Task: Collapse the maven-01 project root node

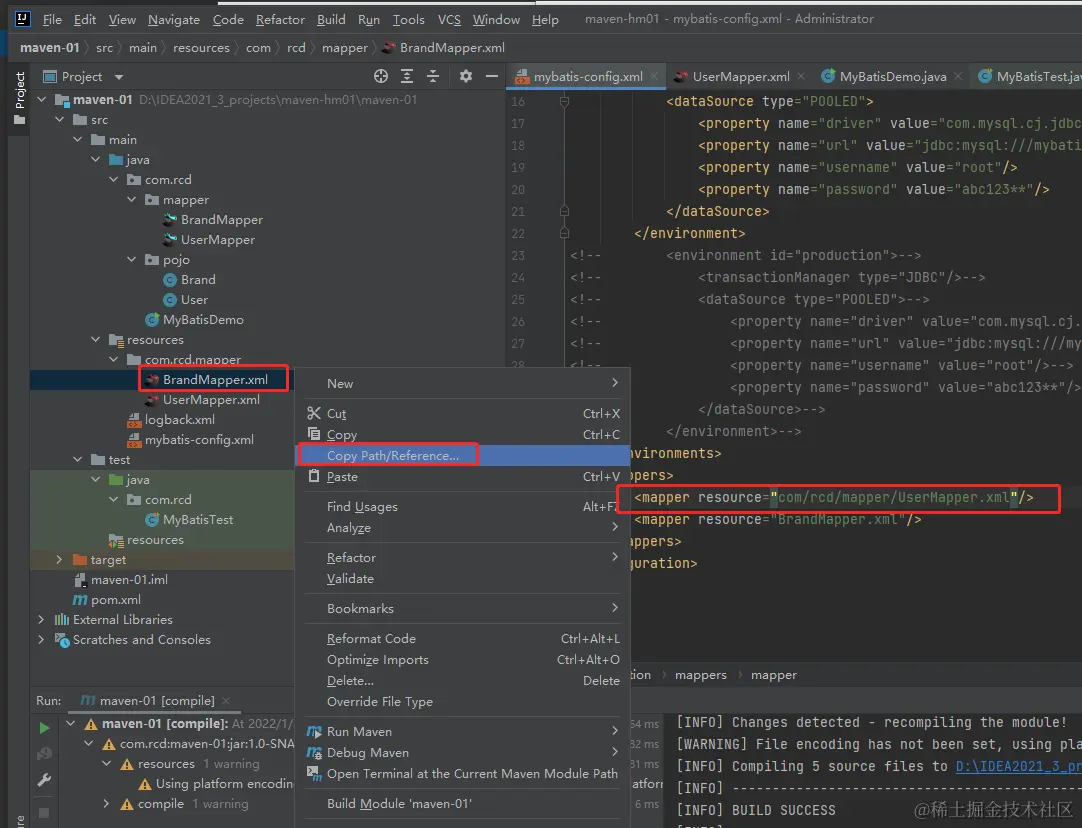Action: tap(42, 99)
